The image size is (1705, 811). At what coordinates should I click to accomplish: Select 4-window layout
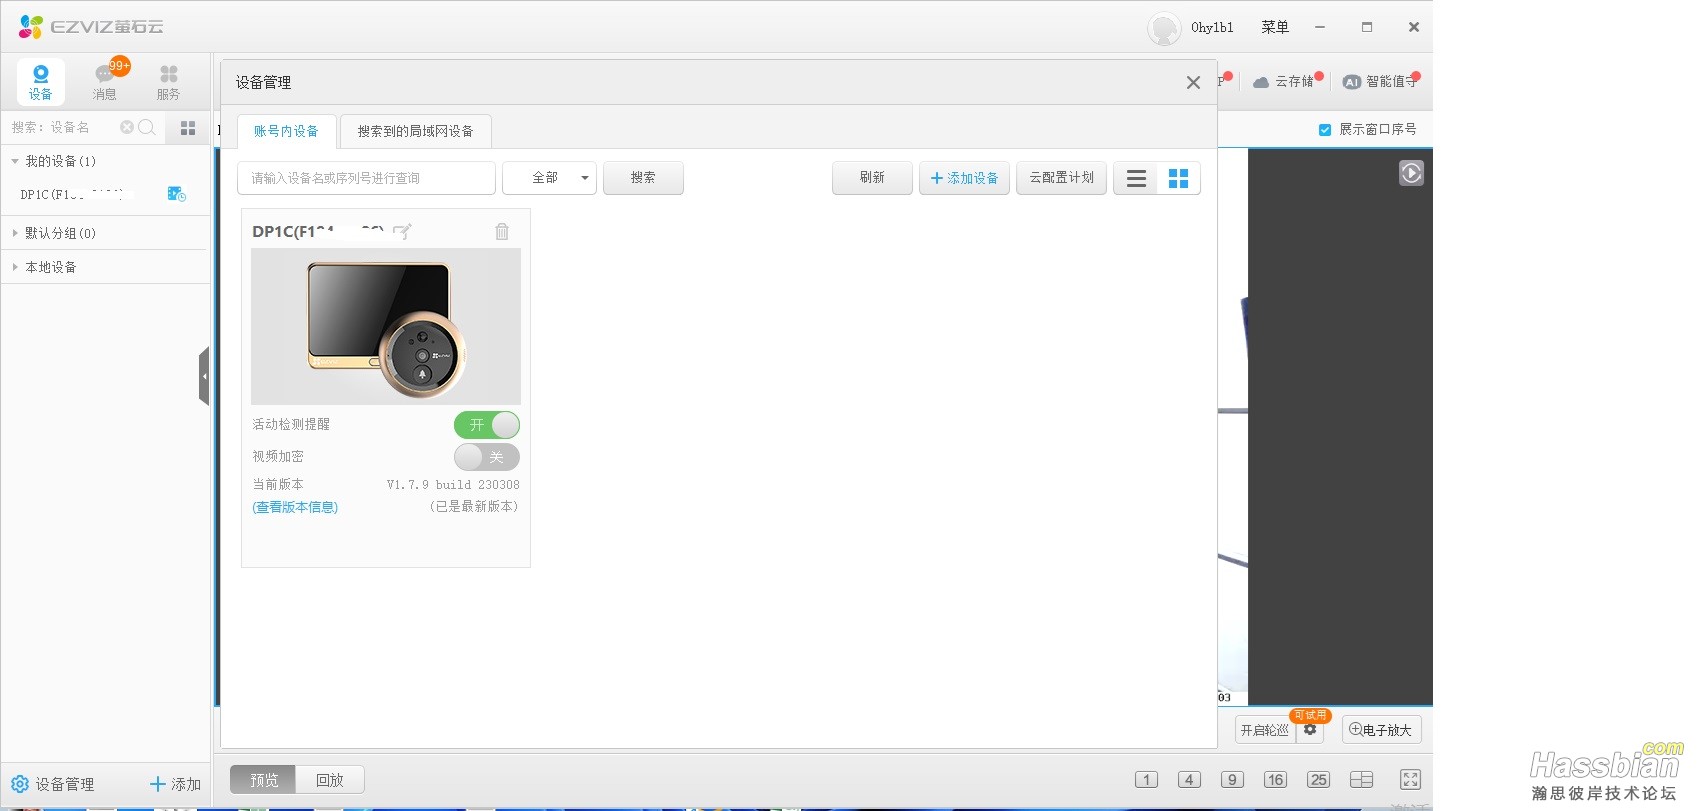tap(1189, 780)
